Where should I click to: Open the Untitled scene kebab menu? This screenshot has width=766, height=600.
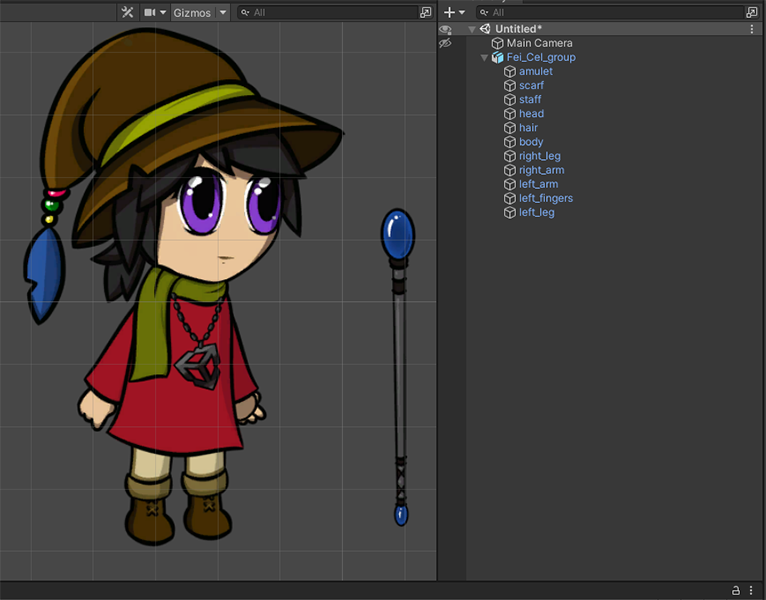(752, 29)
